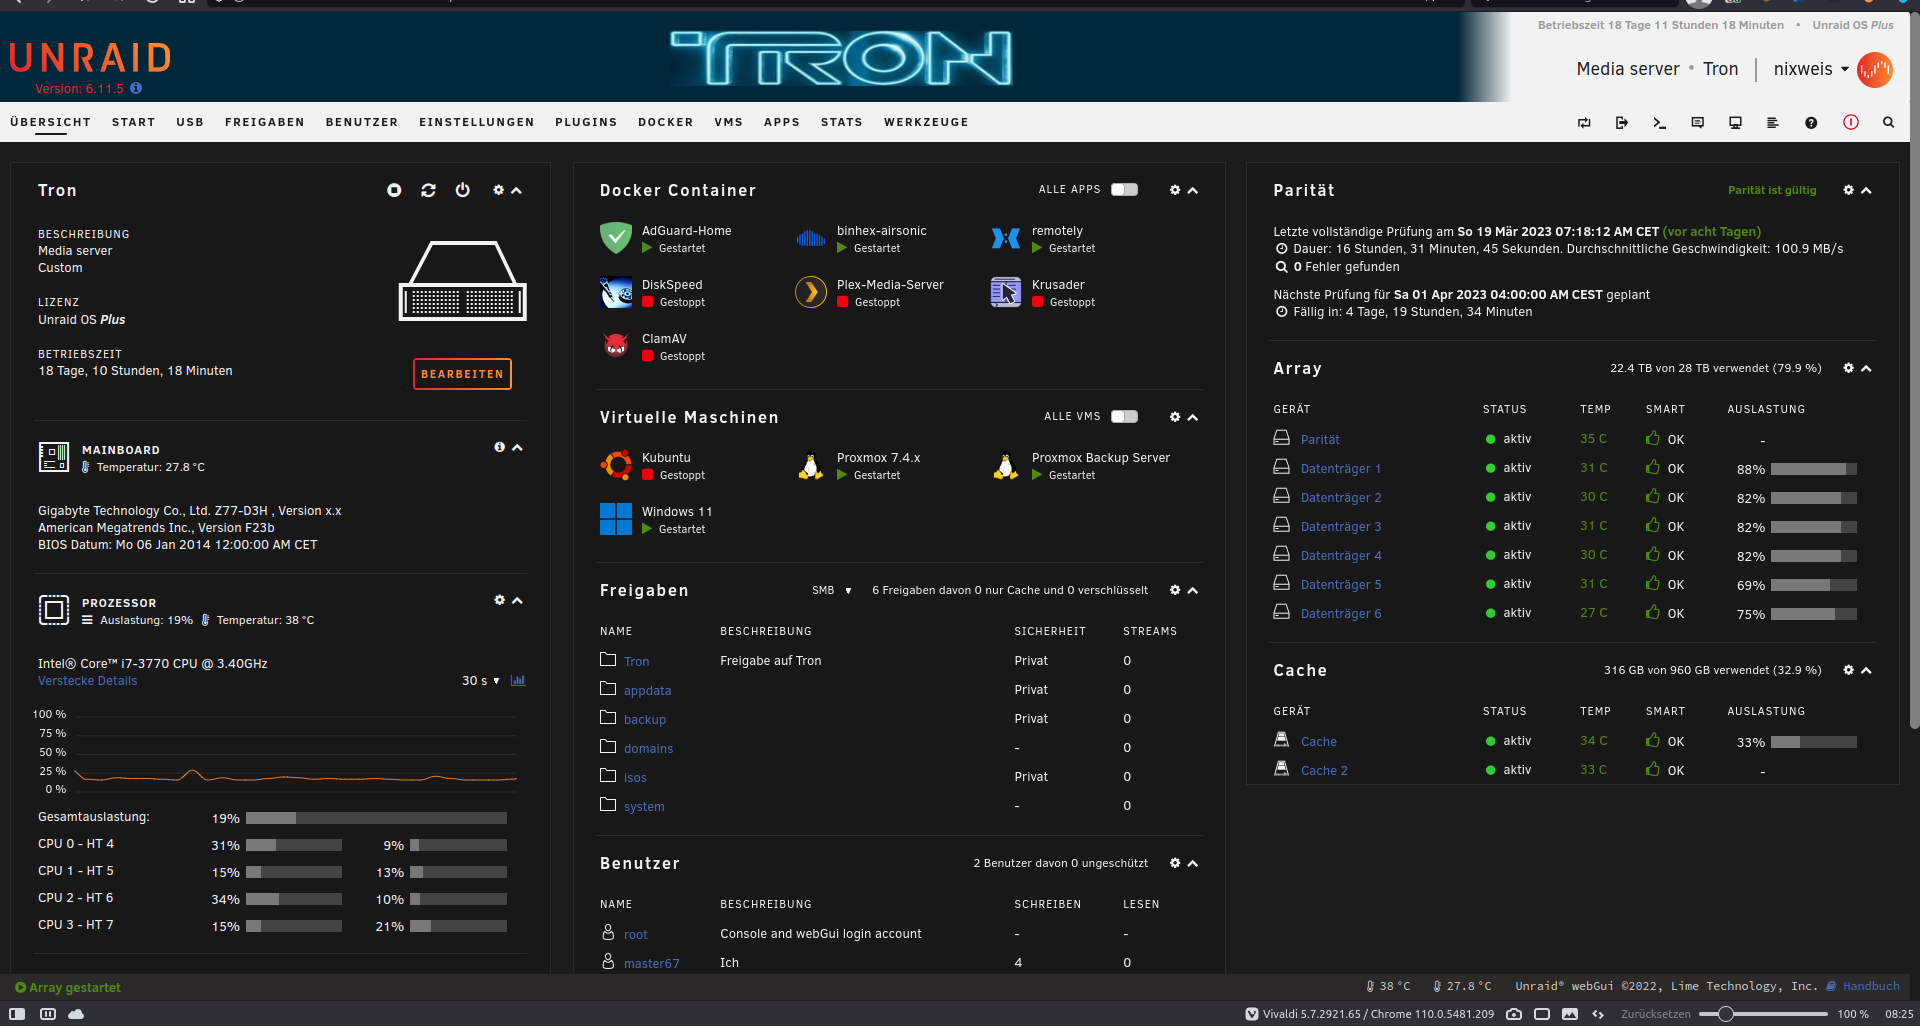1920x1026 pixels.
Task: Toggle the ALLE VMS switch
Action: coord(1124,416)
